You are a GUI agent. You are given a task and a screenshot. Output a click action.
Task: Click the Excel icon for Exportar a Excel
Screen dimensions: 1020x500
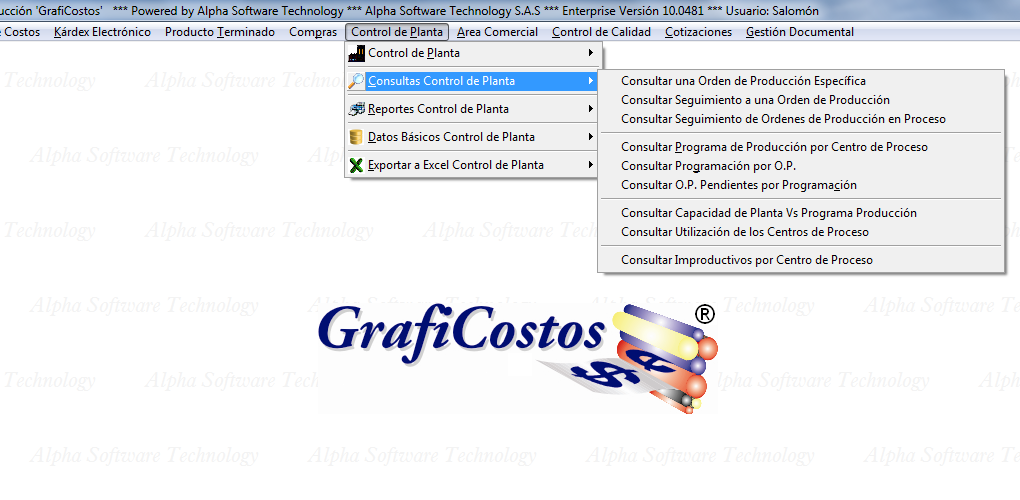click(357, 165)
